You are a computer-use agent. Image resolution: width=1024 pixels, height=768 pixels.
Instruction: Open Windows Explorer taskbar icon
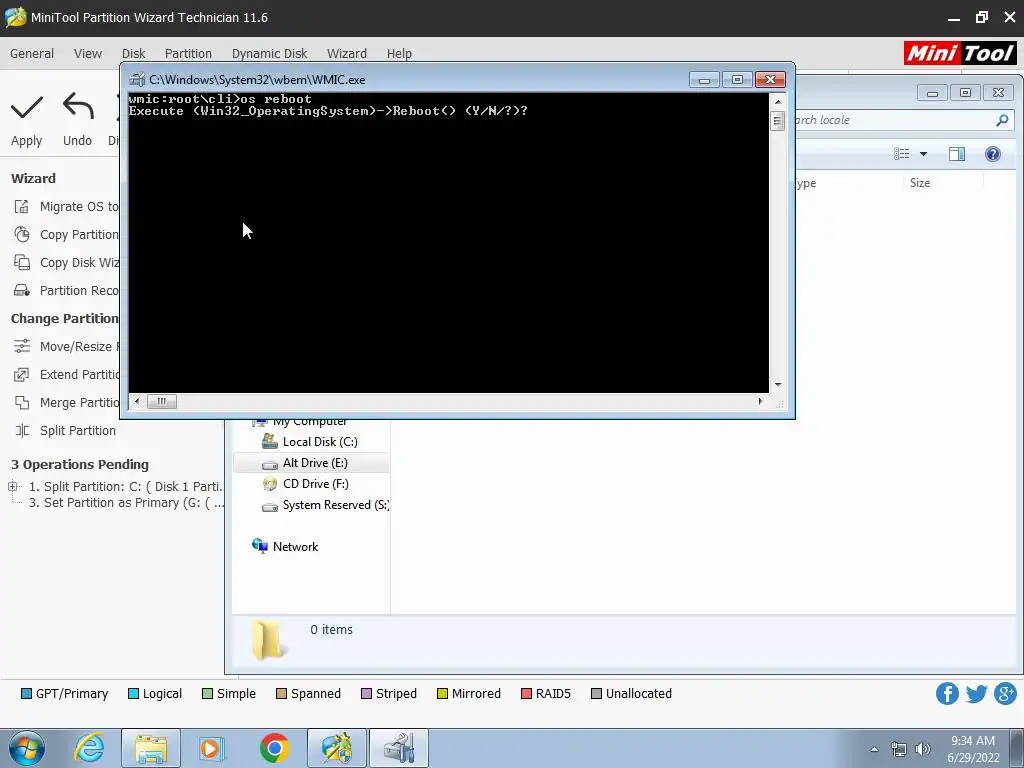point(151,748)
